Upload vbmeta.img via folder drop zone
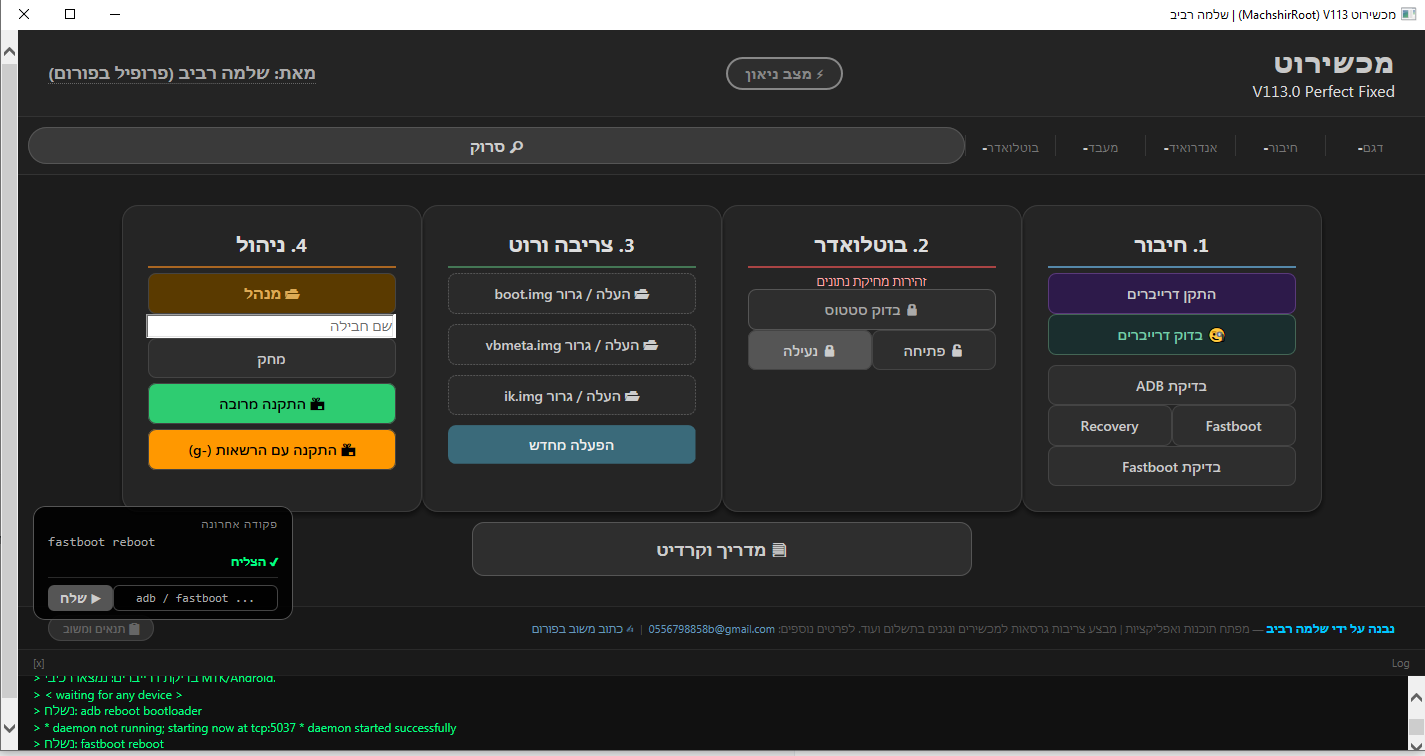The height and width of the screenshot is (756, 1425). (571, 344)
